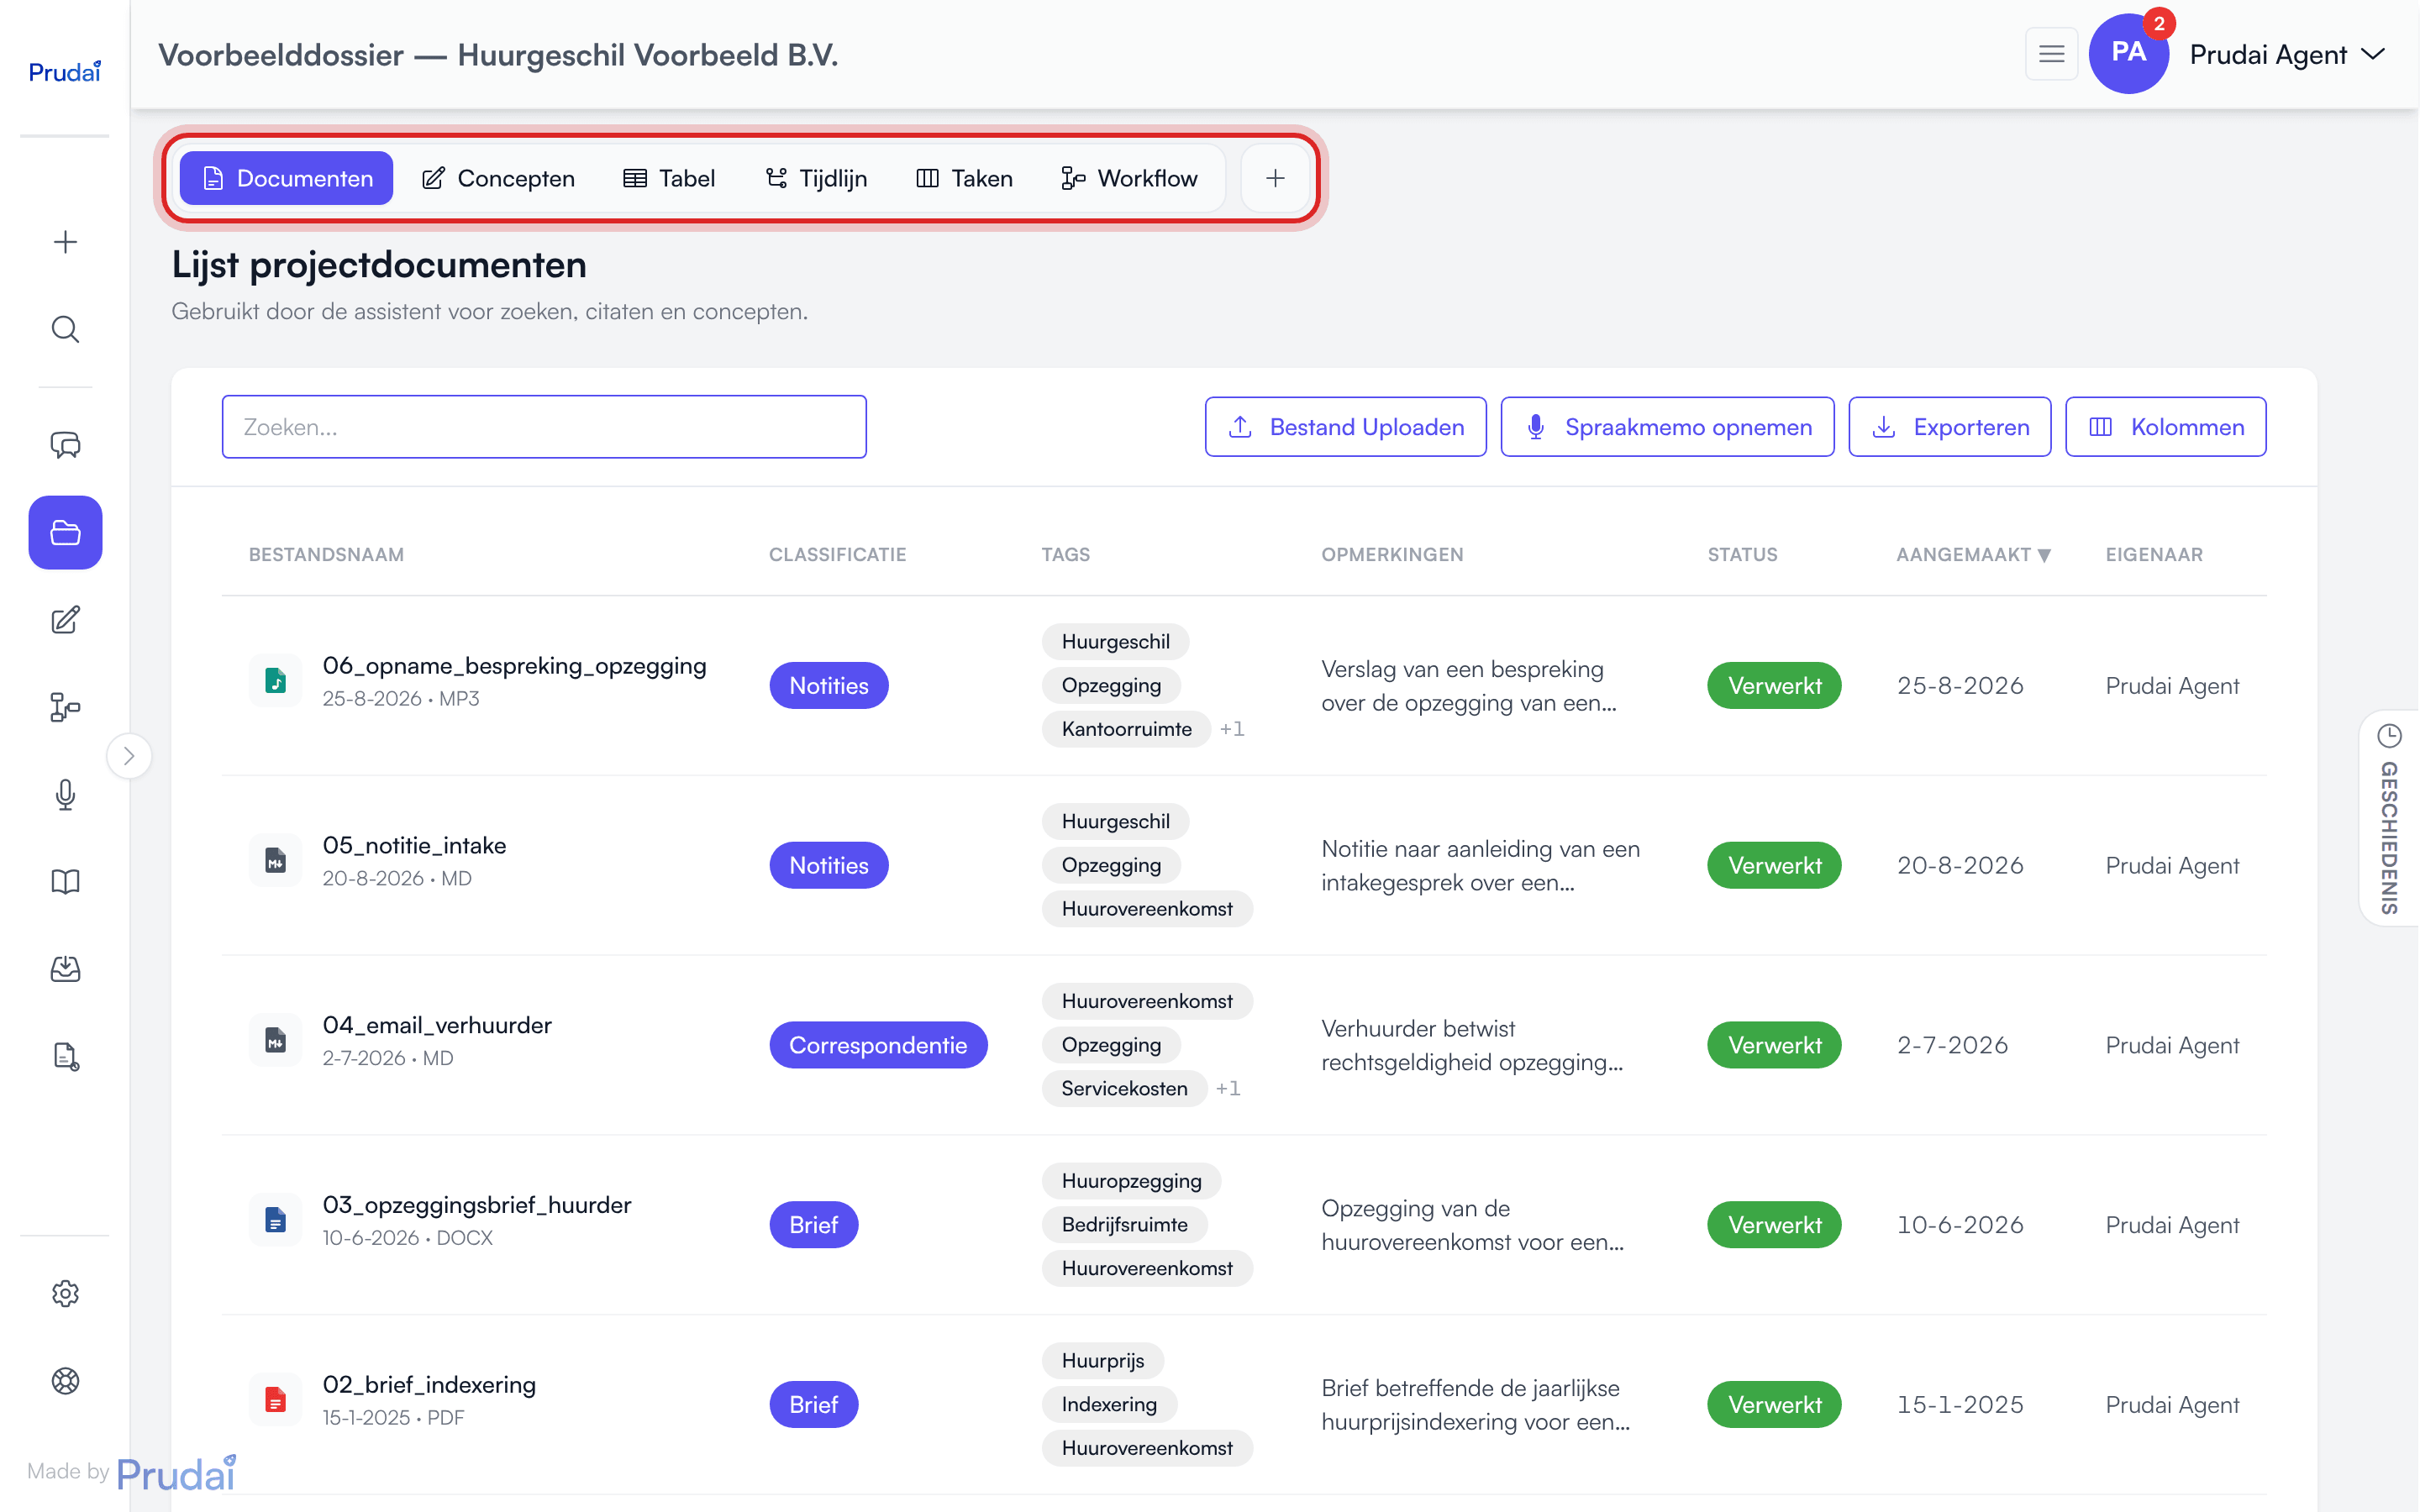Click PDF file icon of 02_brief_indexering
2420x1512 pixels.
click(x=275, y=1400)
